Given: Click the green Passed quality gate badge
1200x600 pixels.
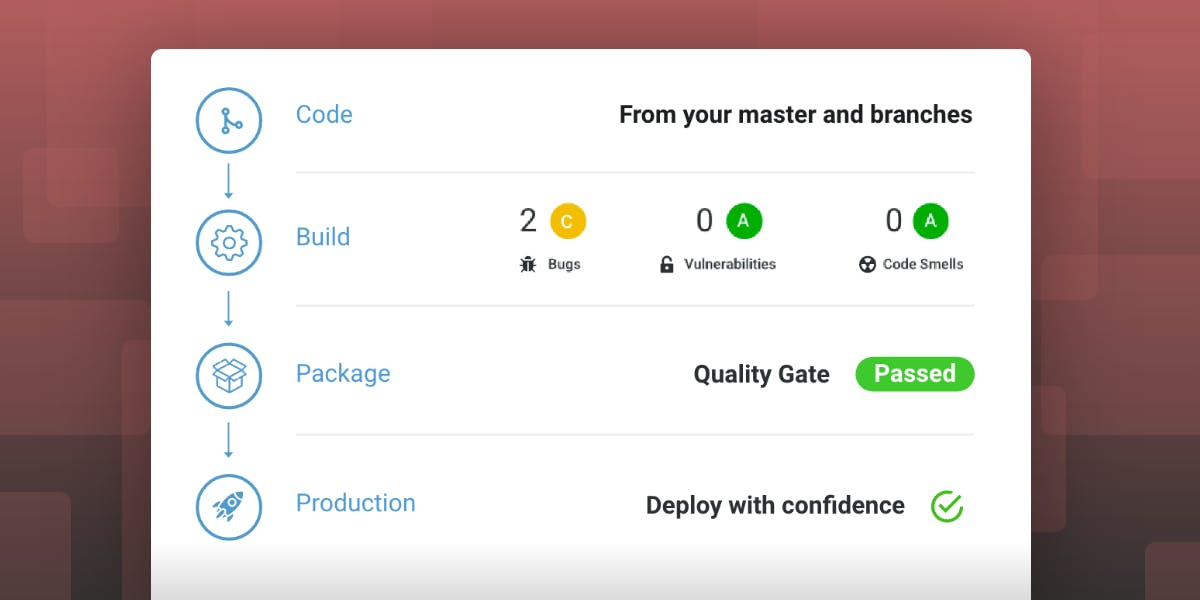Looking at the screenshot, I should point(914,374).
